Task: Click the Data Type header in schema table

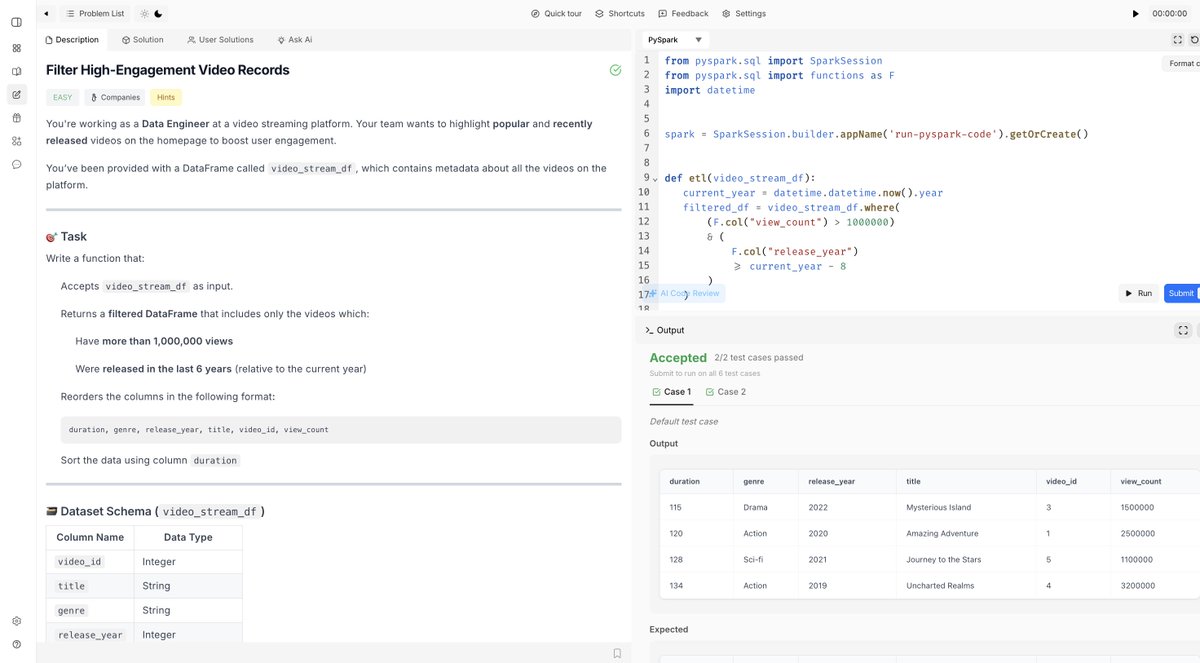Action: 187,537
